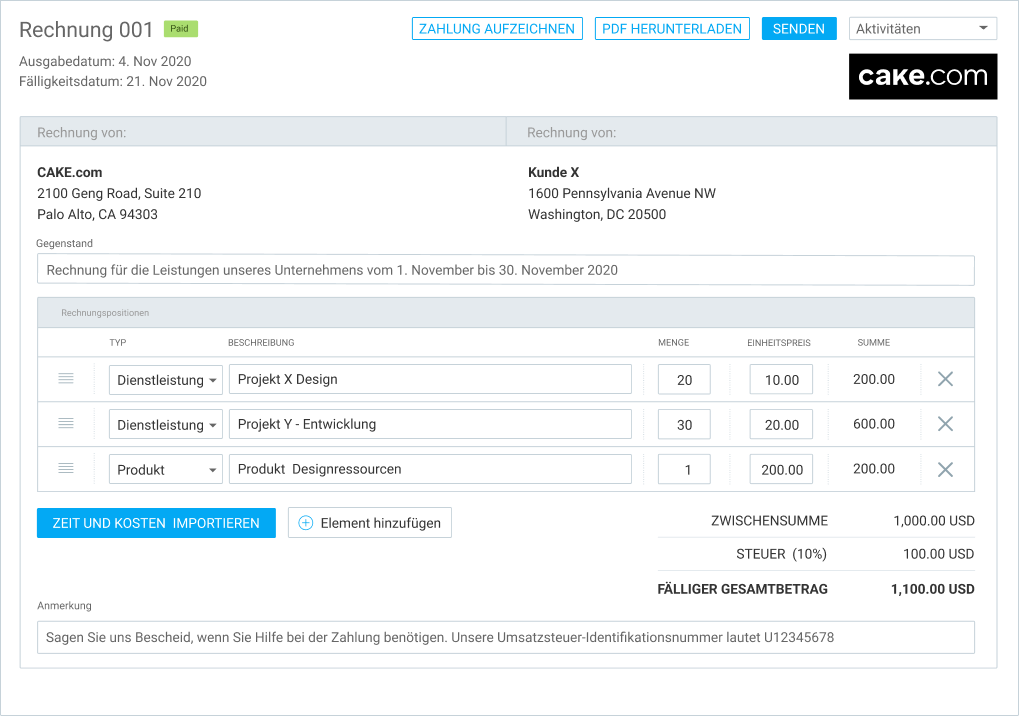
Task: Edit the Projekt X Design description field
Action: [430, 379]
